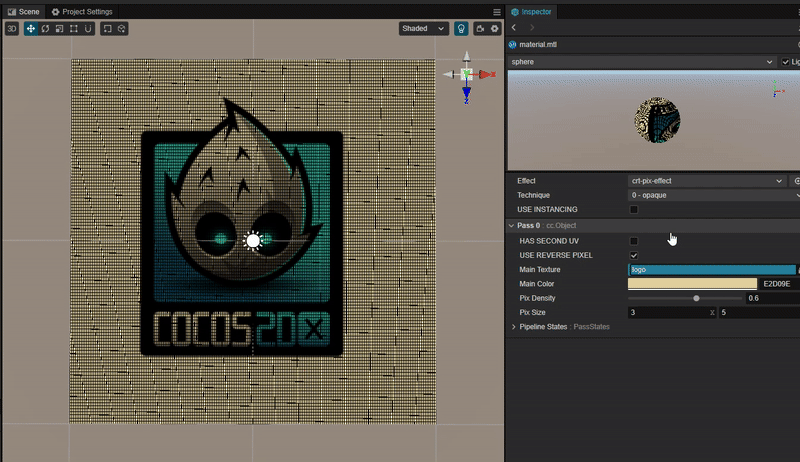Select the Rect transform tool

pos(73,29)
